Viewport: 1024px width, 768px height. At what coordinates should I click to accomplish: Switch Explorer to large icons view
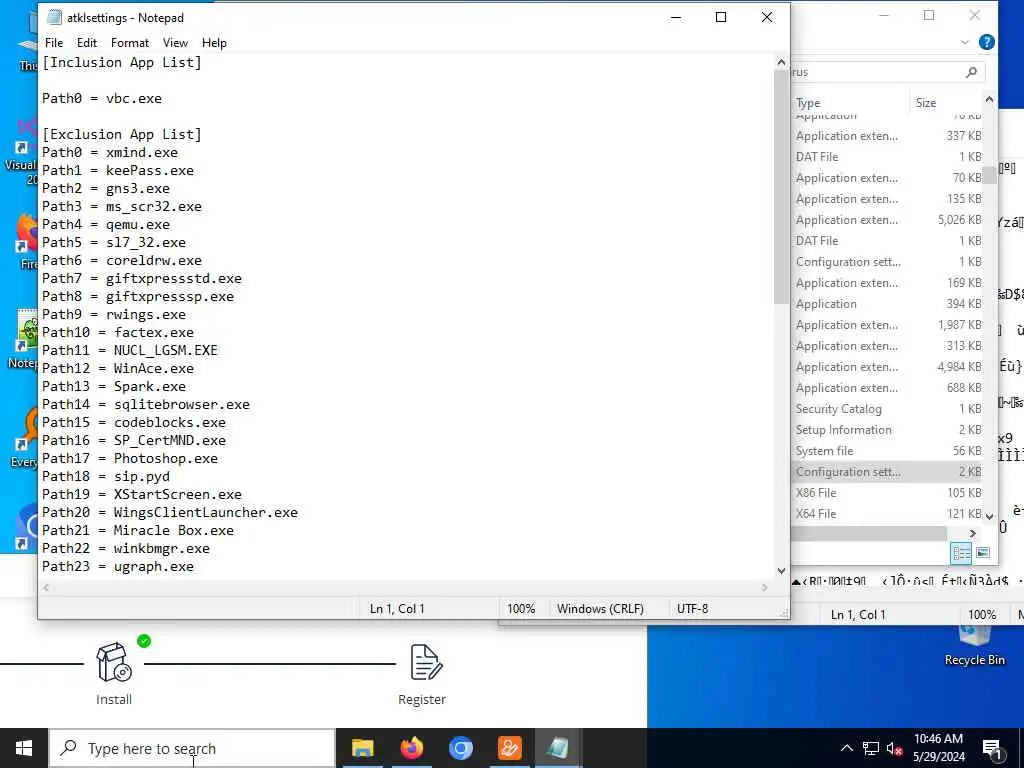tap(983, 553)
